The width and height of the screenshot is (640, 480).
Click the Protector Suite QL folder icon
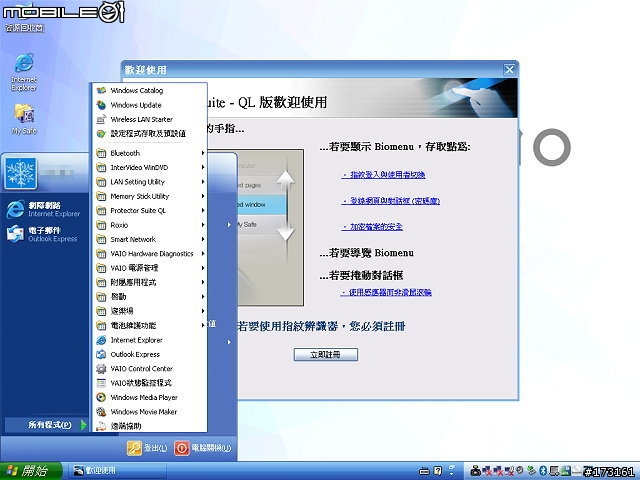(101, 211)
